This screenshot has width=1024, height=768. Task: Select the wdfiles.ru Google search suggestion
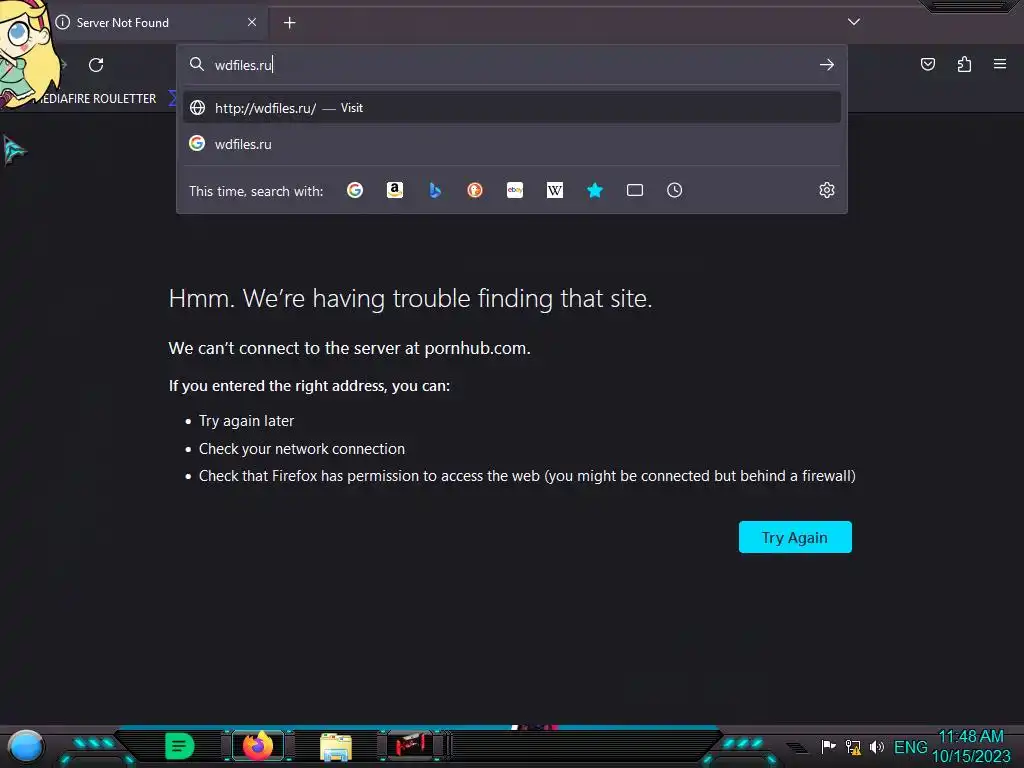512,144
